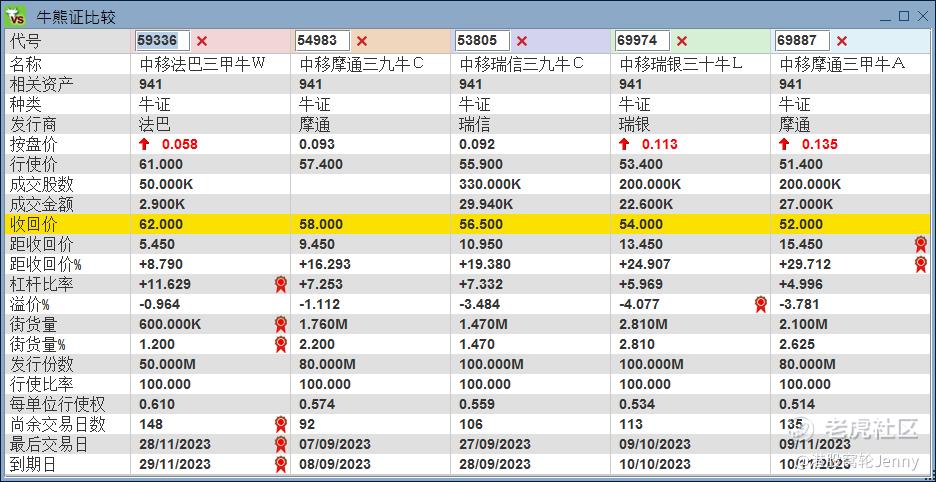
Task: Click the red up arrow beside price 0.113
Action: pyautogui.click(x=624, y=144)
